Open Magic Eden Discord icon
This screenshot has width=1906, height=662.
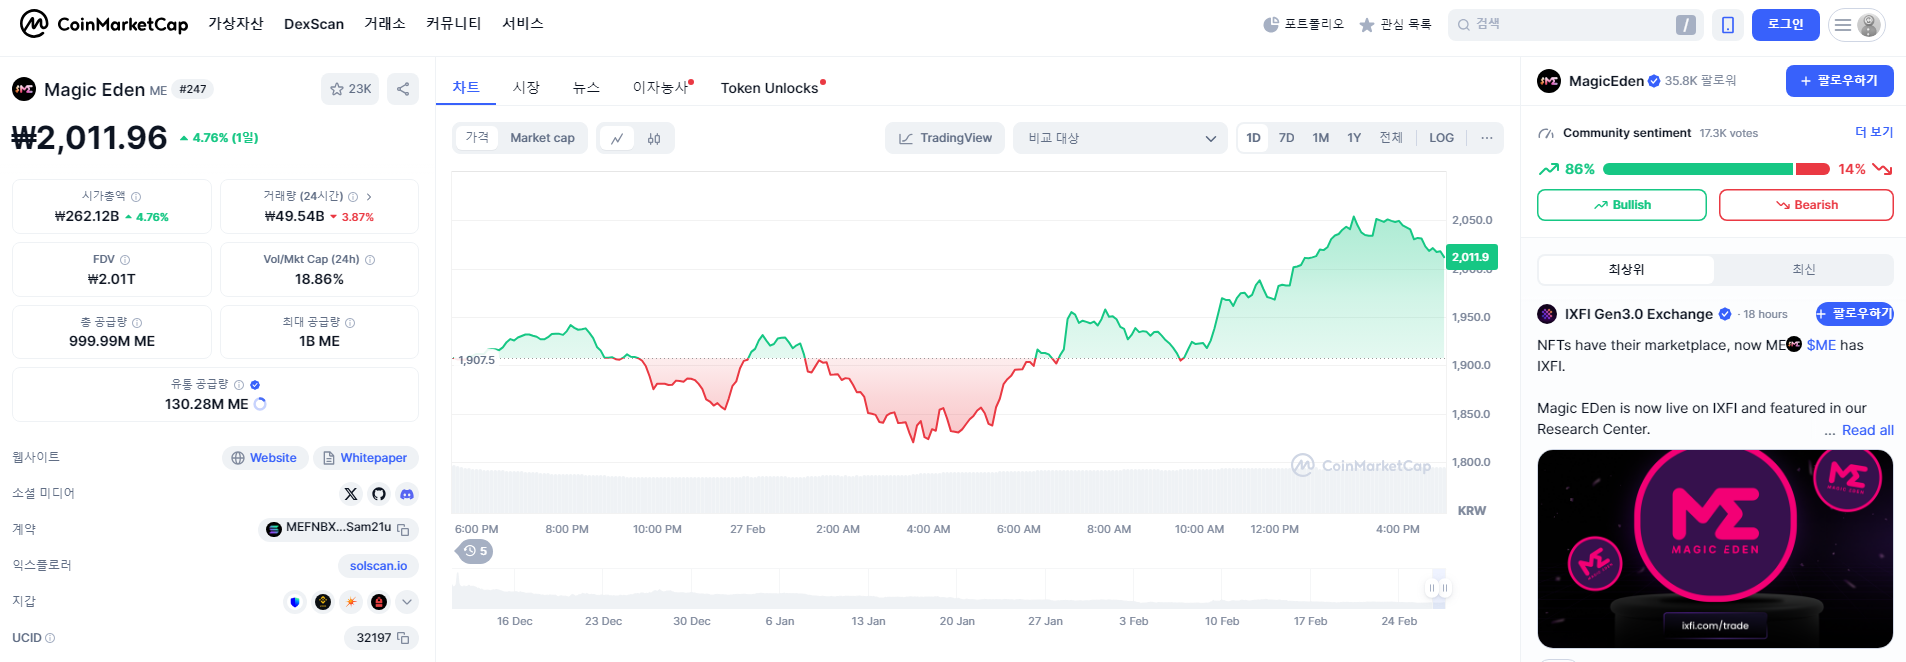(x=407, y=494)
